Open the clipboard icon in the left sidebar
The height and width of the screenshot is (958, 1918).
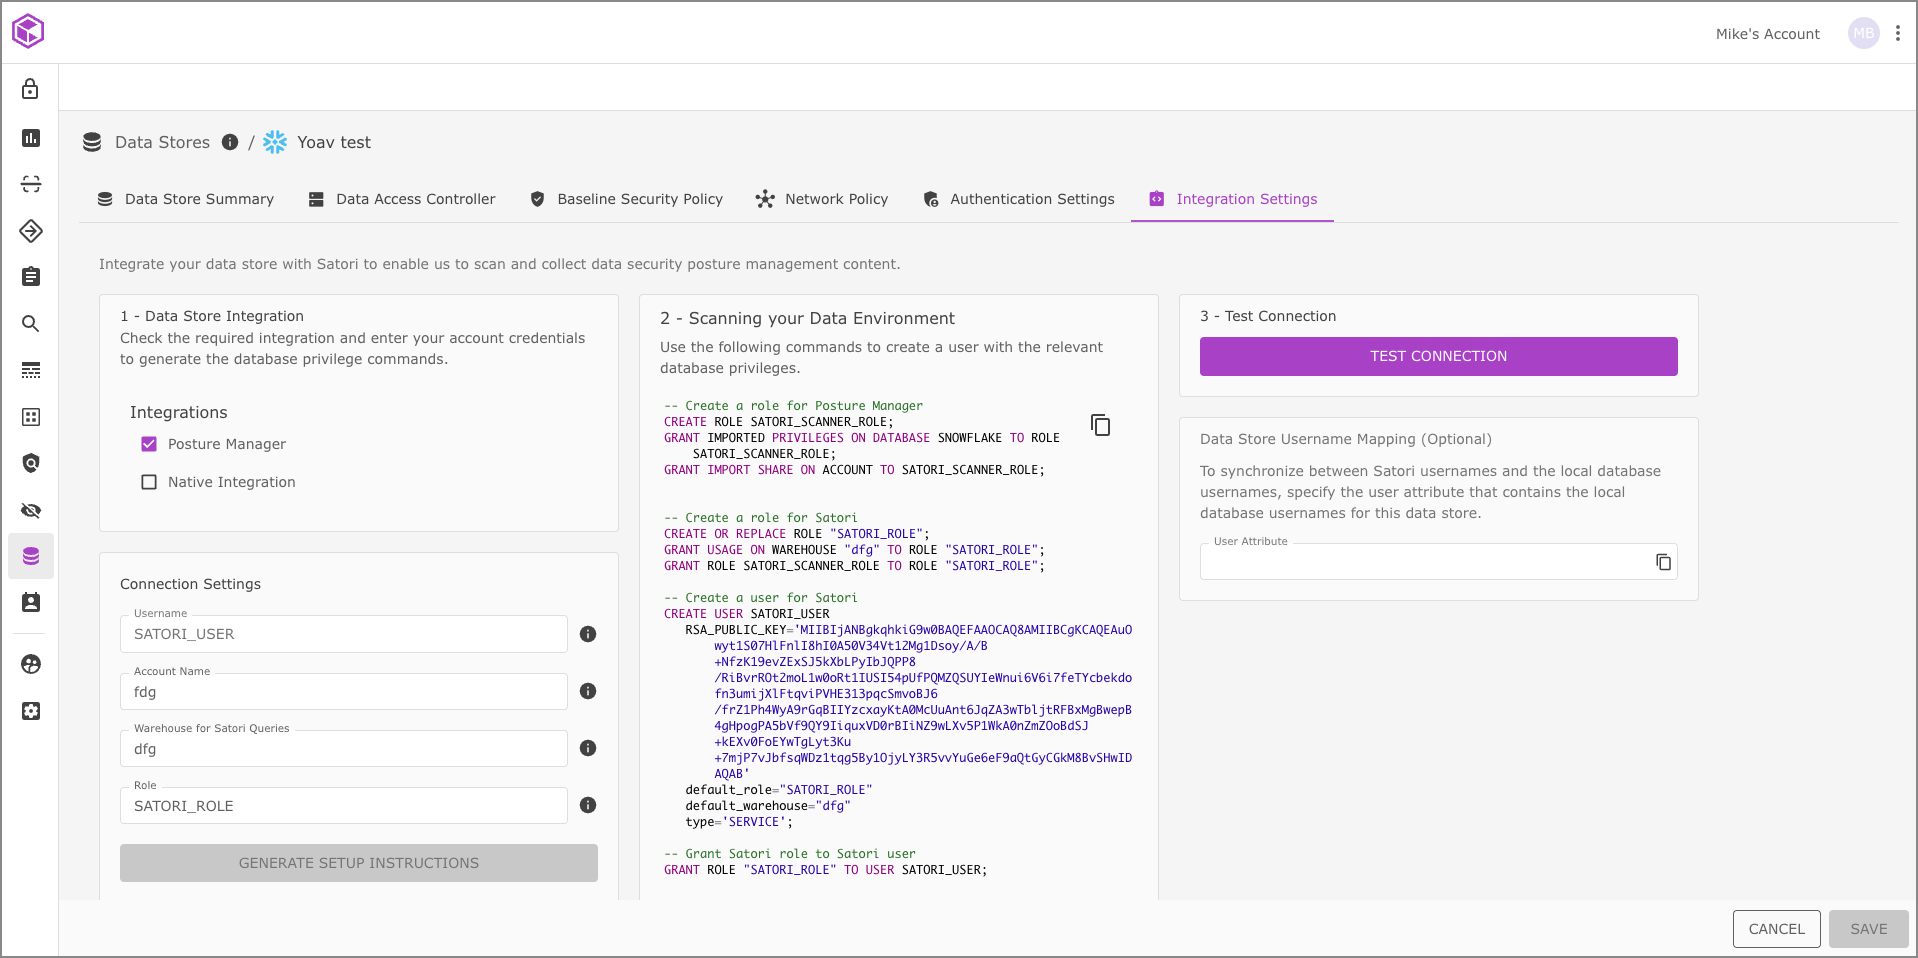31,277
